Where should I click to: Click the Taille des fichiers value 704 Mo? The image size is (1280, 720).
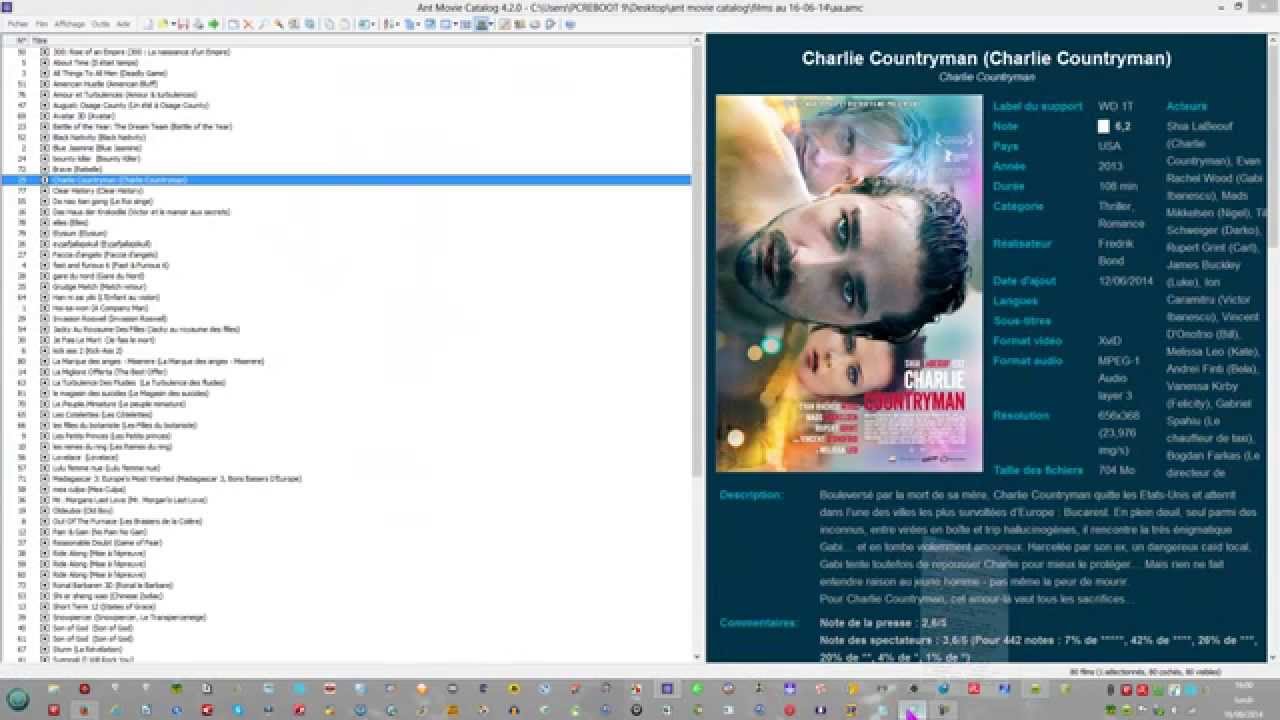(x=1116, y=470)
